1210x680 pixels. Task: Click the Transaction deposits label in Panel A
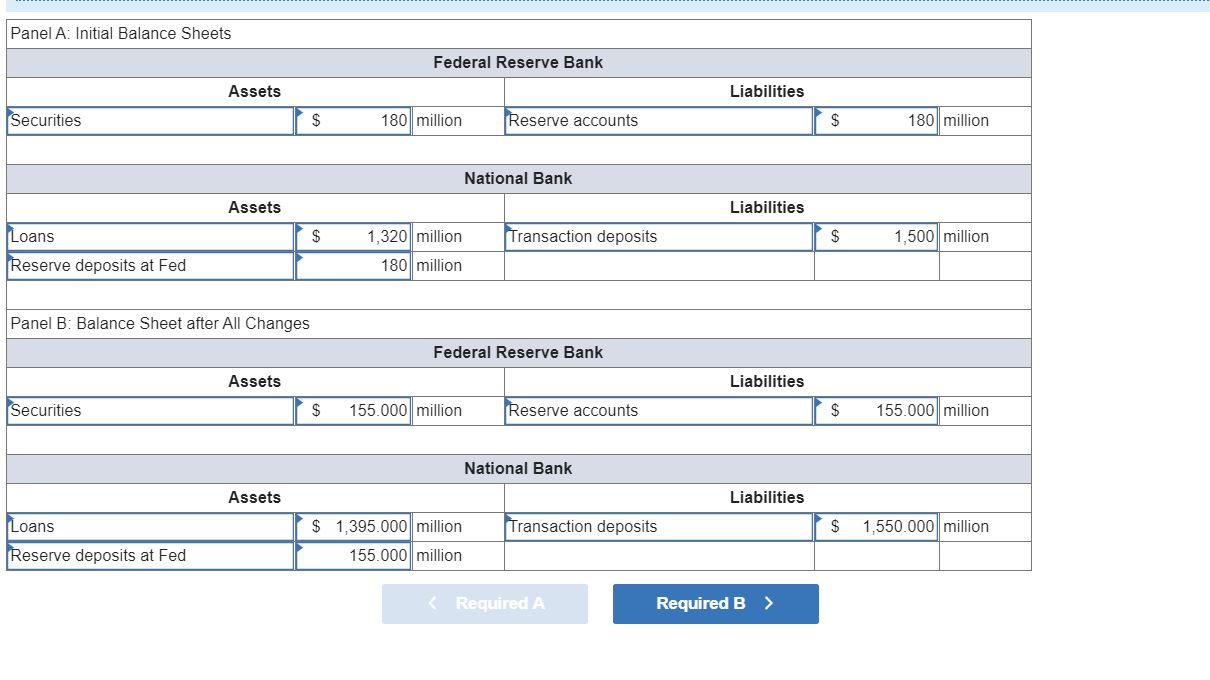(658, 236)
